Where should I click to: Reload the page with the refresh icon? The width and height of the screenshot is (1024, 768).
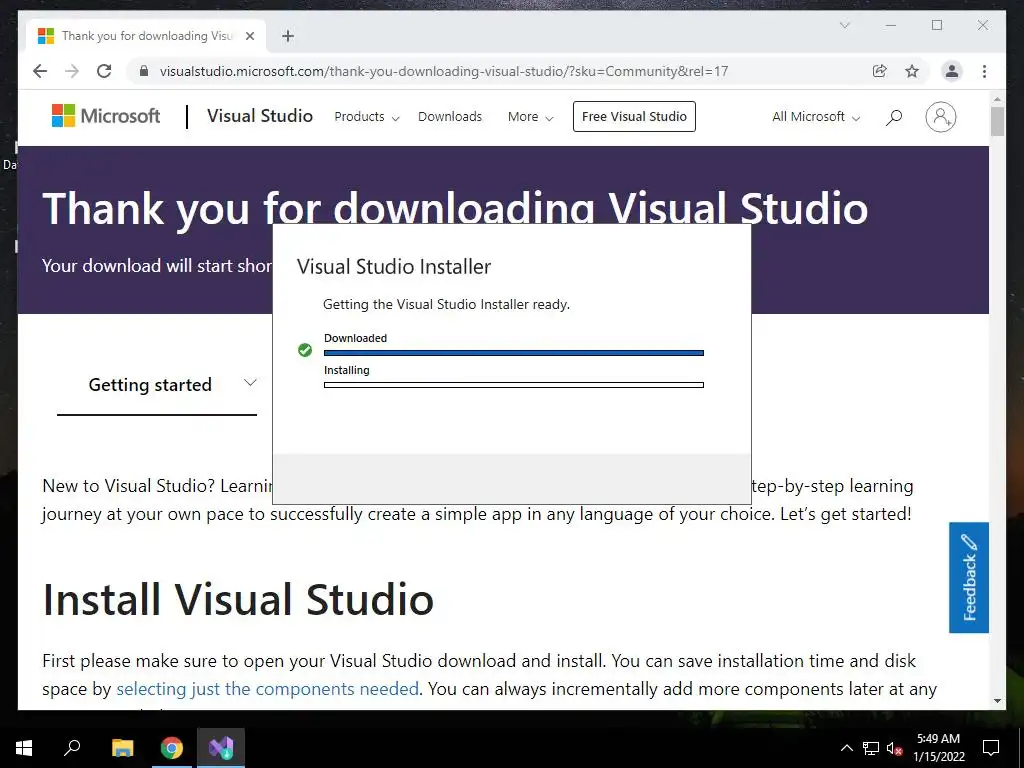(x=104, y=71)
